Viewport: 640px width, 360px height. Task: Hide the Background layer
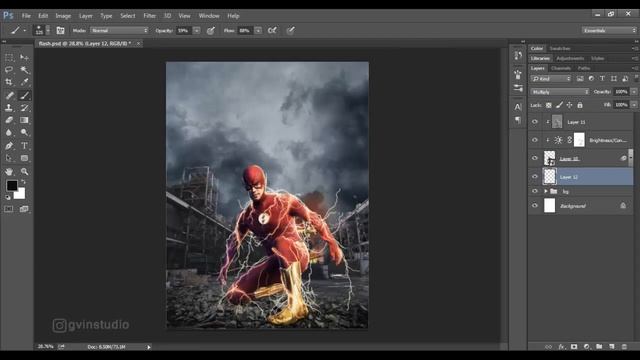pyautogui.click(x=535, y=205)
